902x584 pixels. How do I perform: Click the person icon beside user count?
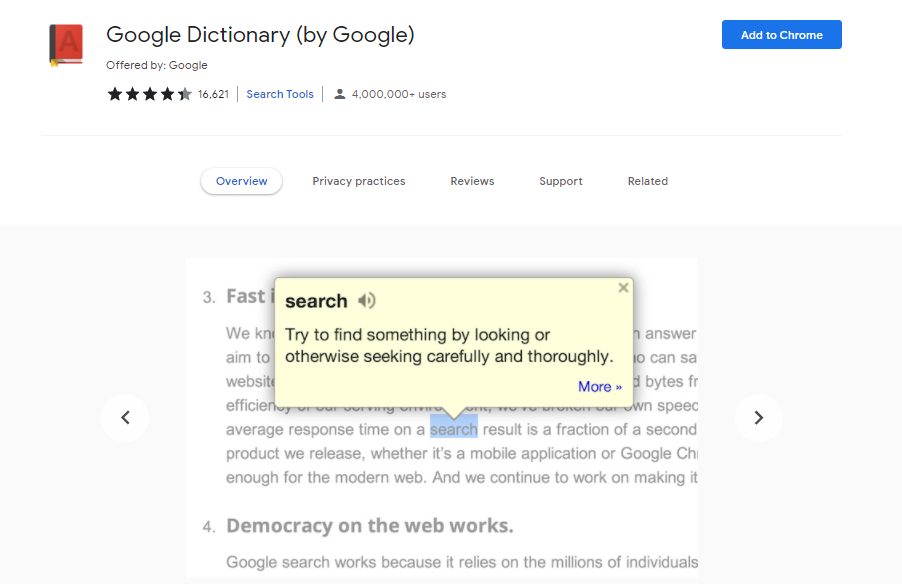click(x=340, y=94)
